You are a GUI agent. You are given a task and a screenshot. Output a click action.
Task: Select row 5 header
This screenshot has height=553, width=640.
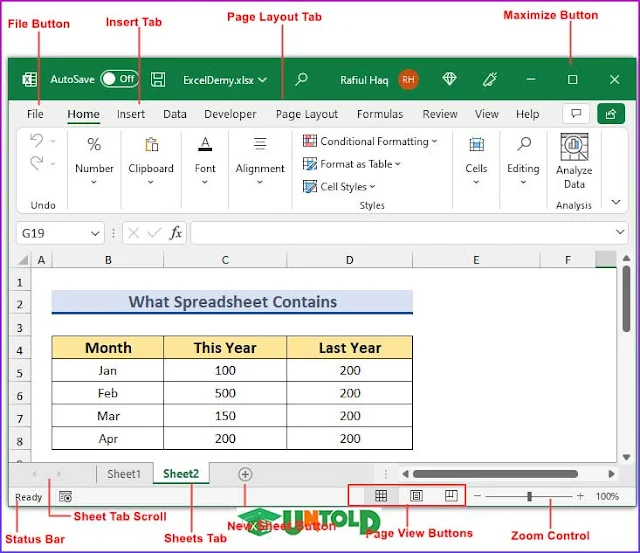pyautogui.click(x=20, y=373)
